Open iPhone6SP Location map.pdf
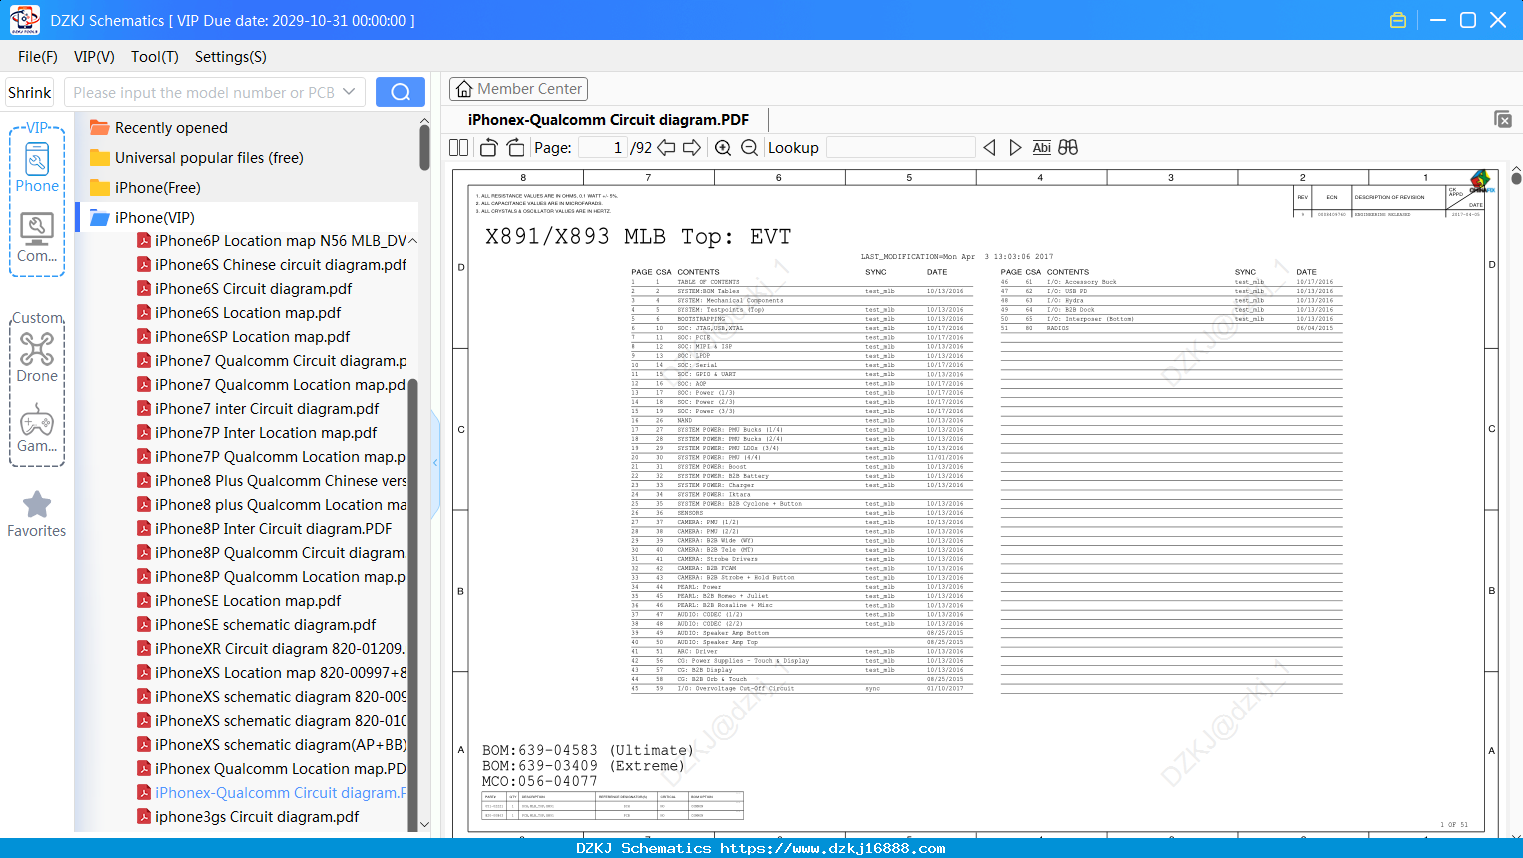 pos(244,337)
